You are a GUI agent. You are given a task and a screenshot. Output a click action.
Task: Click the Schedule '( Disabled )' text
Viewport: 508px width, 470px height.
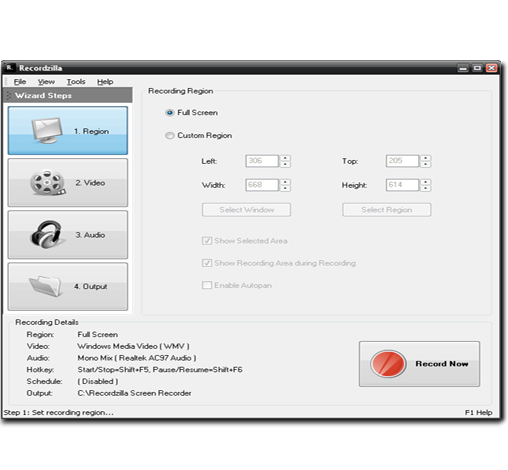(98, 381)
